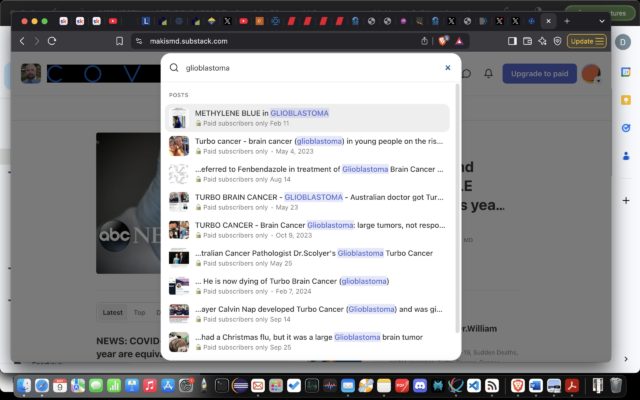Open Tasks checkmark icon in background window side panel
The width and height of the screenshot is (640, 400).
pos(626,128)
